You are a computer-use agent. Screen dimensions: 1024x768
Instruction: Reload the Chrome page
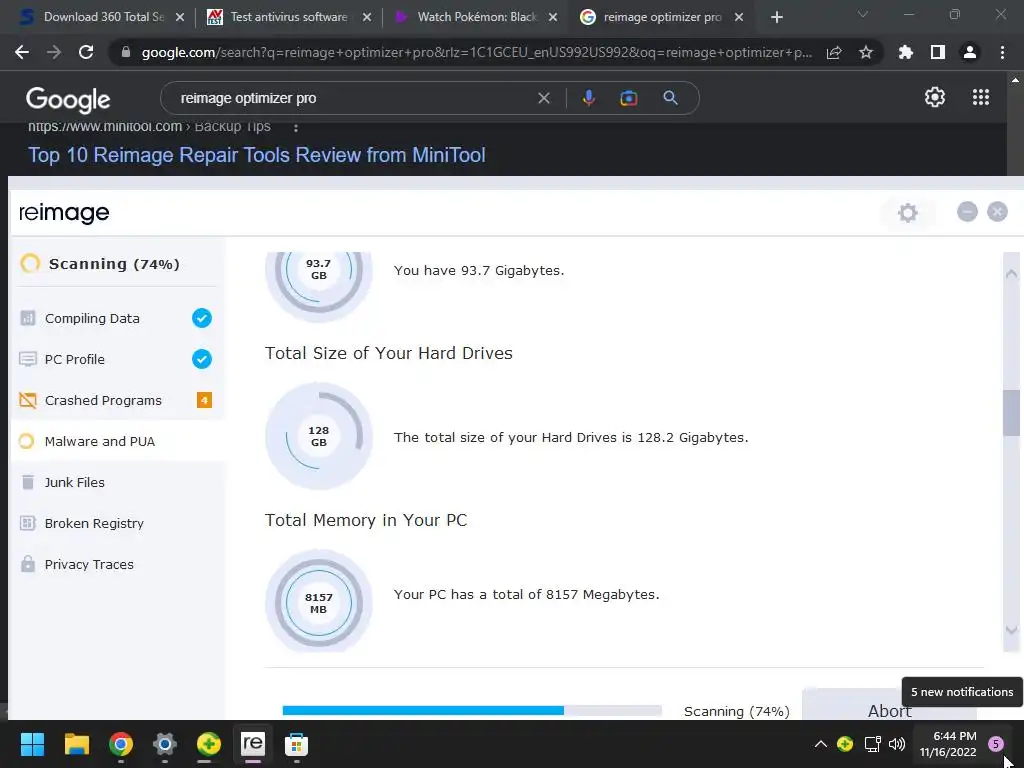pos(86,52)
